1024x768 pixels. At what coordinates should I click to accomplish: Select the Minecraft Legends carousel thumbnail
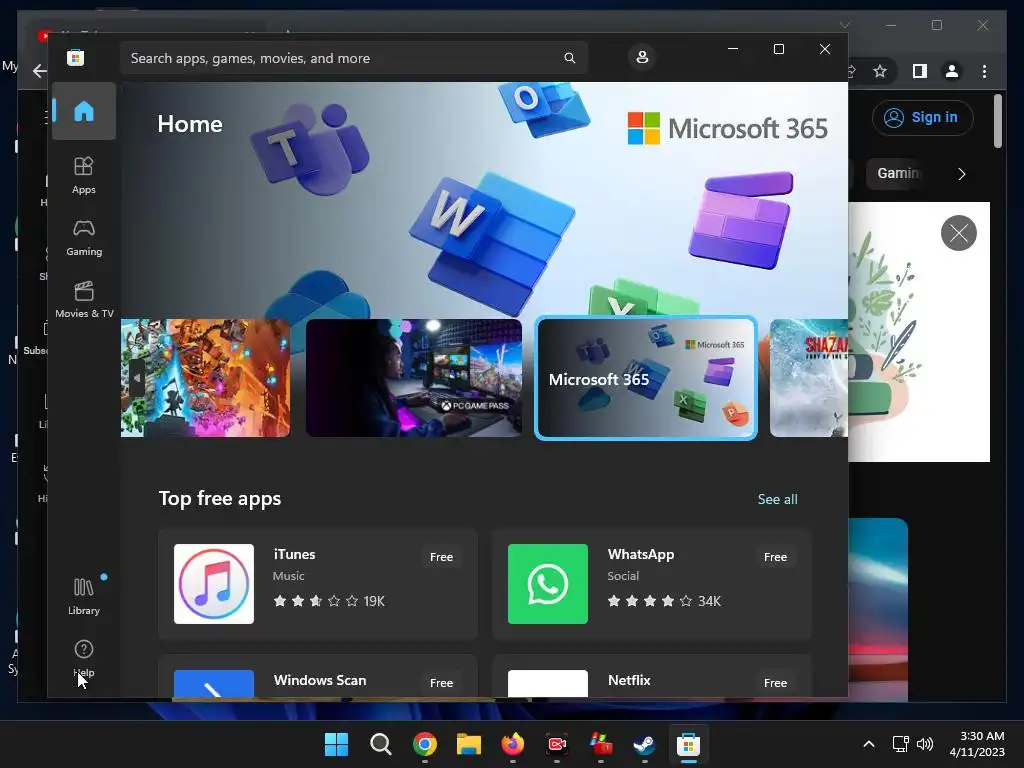[205, 377]
